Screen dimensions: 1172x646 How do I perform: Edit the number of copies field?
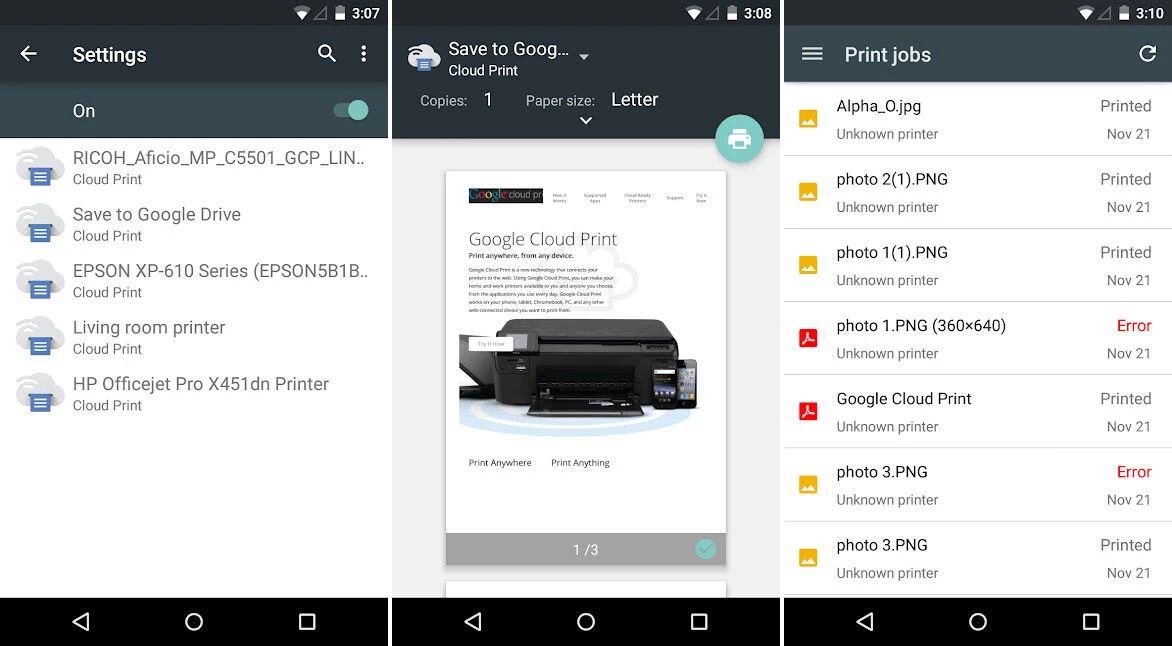tap(488, 100)
